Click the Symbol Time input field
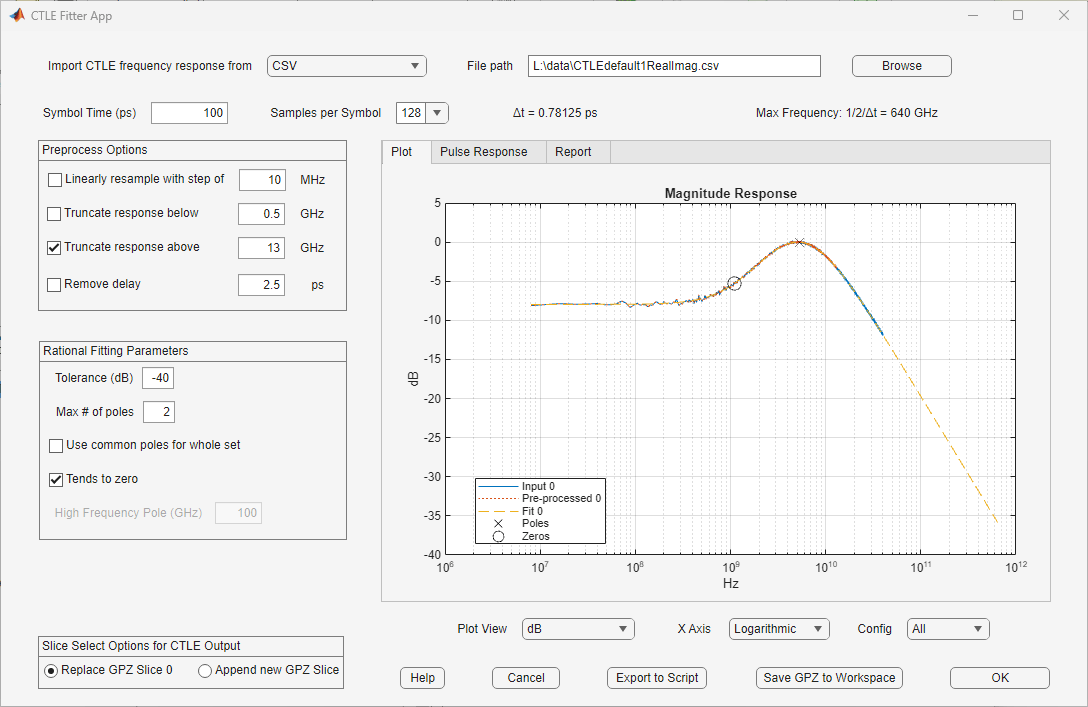 pos(189,113)
